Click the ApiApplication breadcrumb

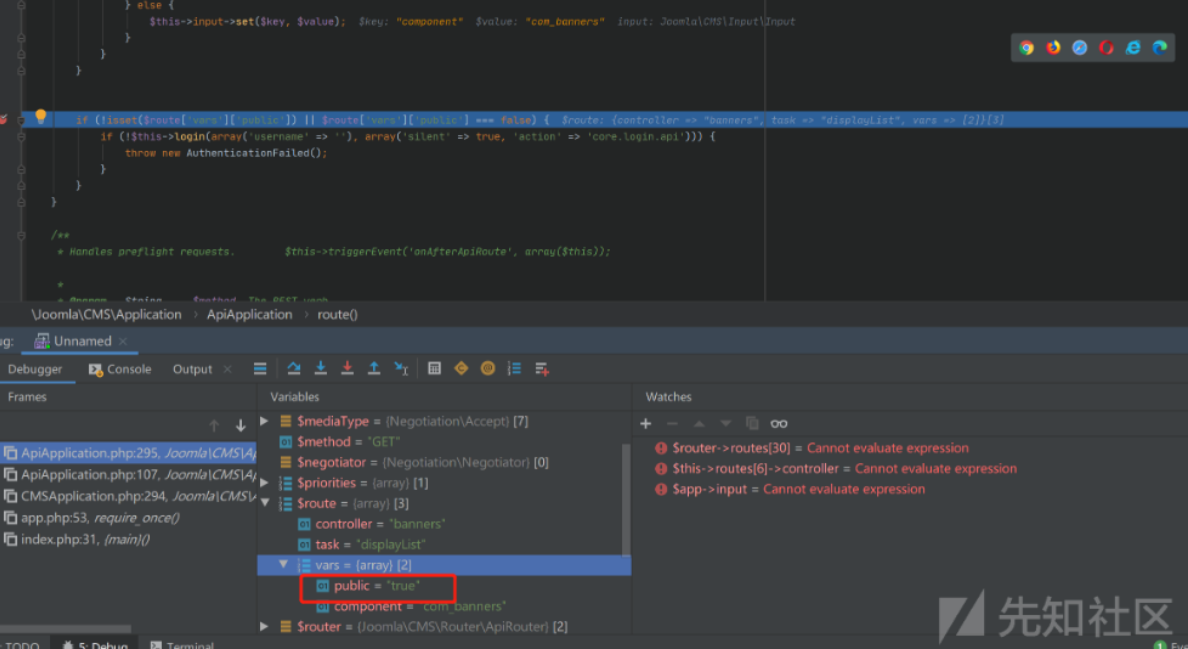[x=249, y=314]
